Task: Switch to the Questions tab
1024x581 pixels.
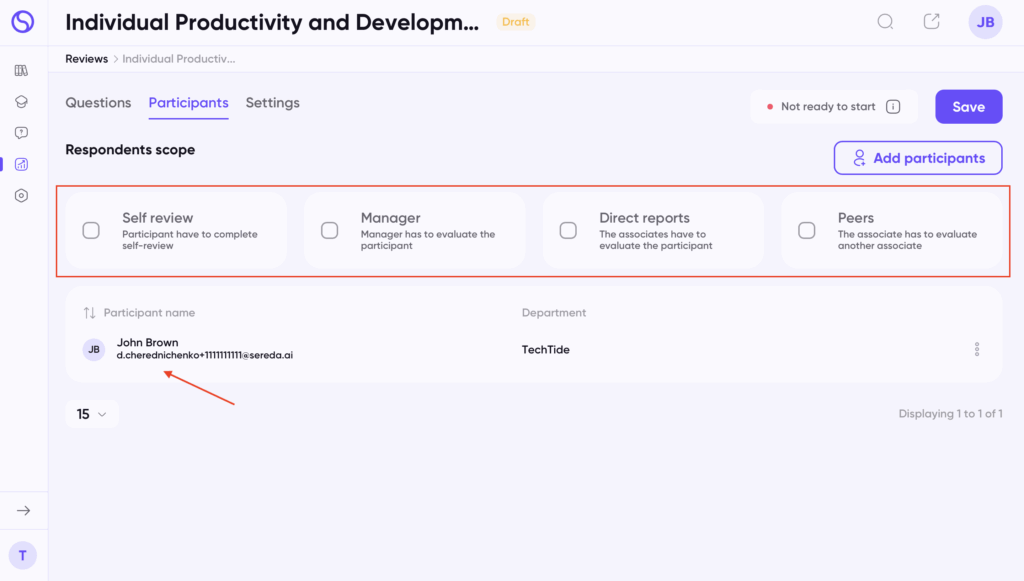Action: (x=98, y=103)
